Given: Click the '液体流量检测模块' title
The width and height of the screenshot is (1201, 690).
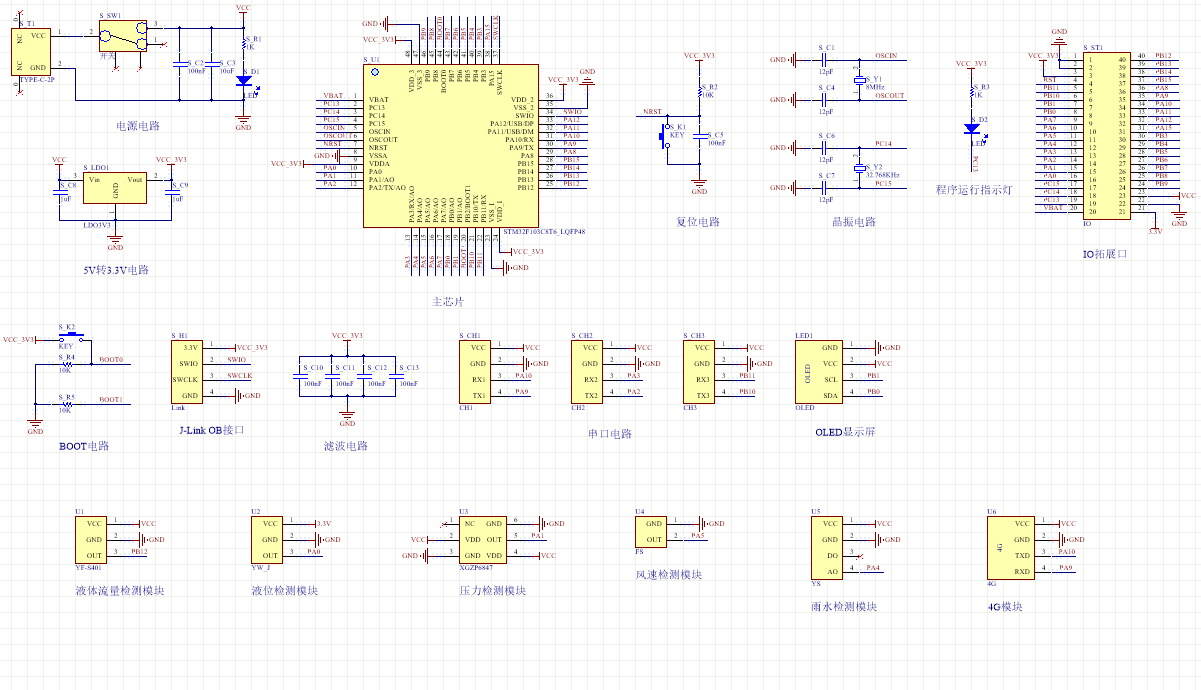Looking at the screenshot, I should (x=120, y=591).
